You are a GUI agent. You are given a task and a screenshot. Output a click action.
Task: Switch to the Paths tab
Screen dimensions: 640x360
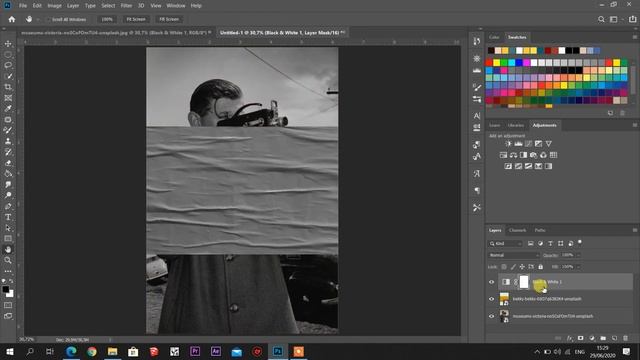point(540,230)
